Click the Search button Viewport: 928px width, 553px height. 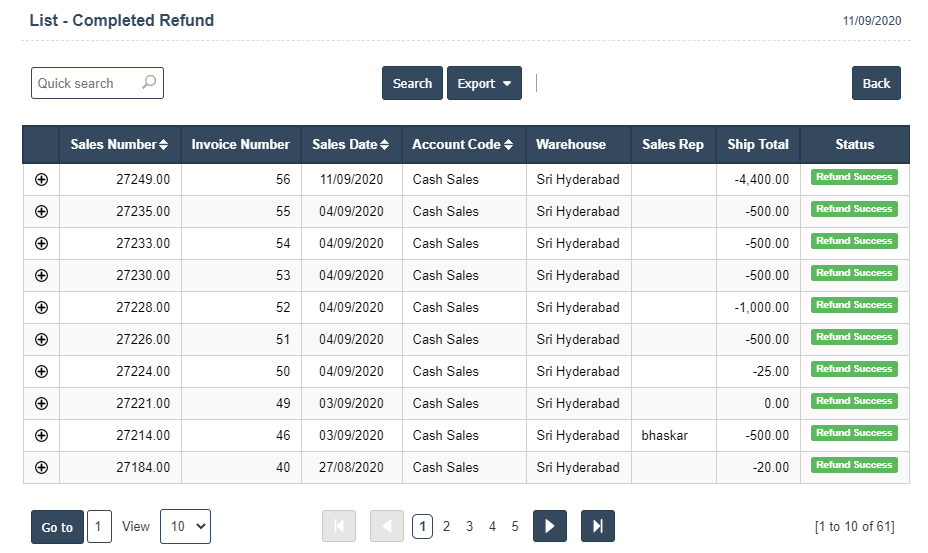click(412, 83)
